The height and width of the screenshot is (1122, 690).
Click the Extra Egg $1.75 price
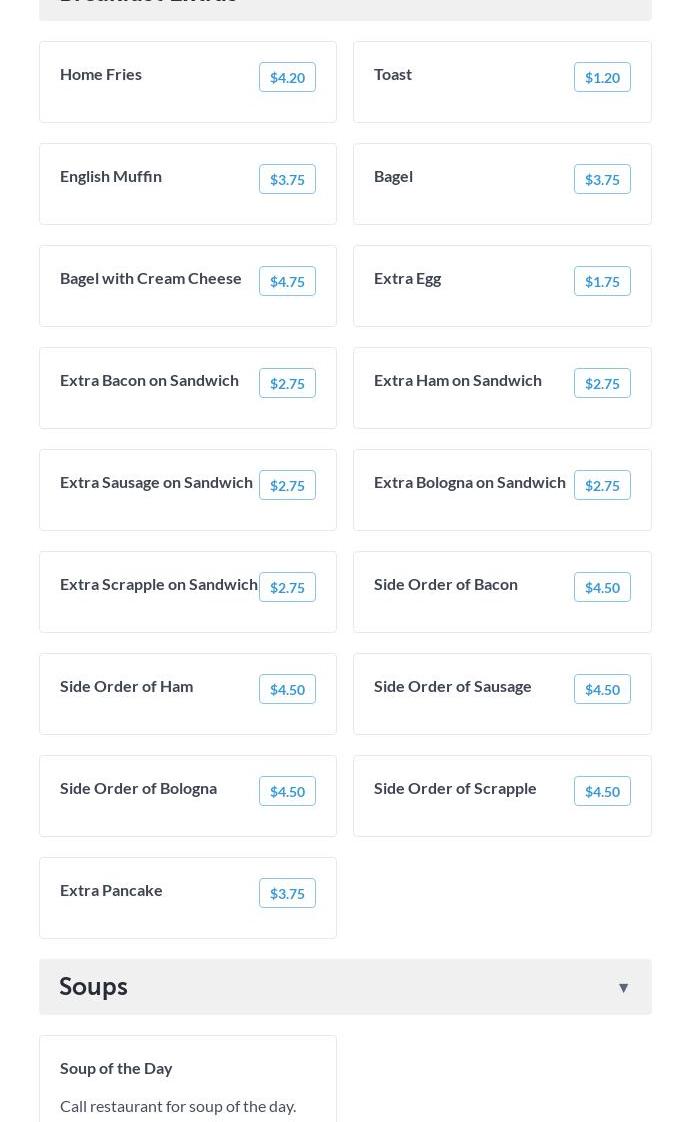pyautogui.click(x=602, y=282)
